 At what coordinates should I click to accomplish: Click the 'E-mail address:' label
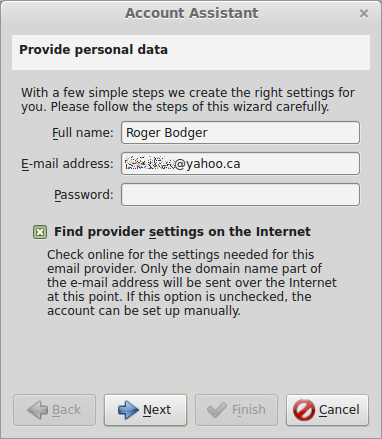67,164
